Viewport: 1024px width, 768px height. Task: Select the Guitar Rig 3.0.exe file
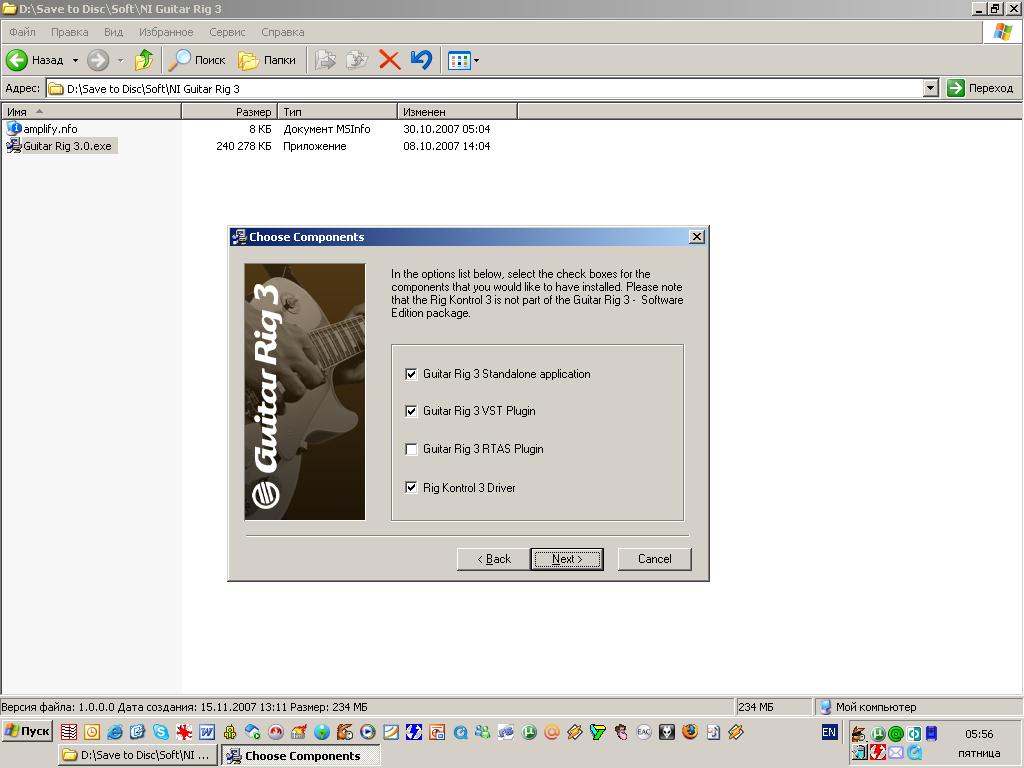click(x=60, y=146)
